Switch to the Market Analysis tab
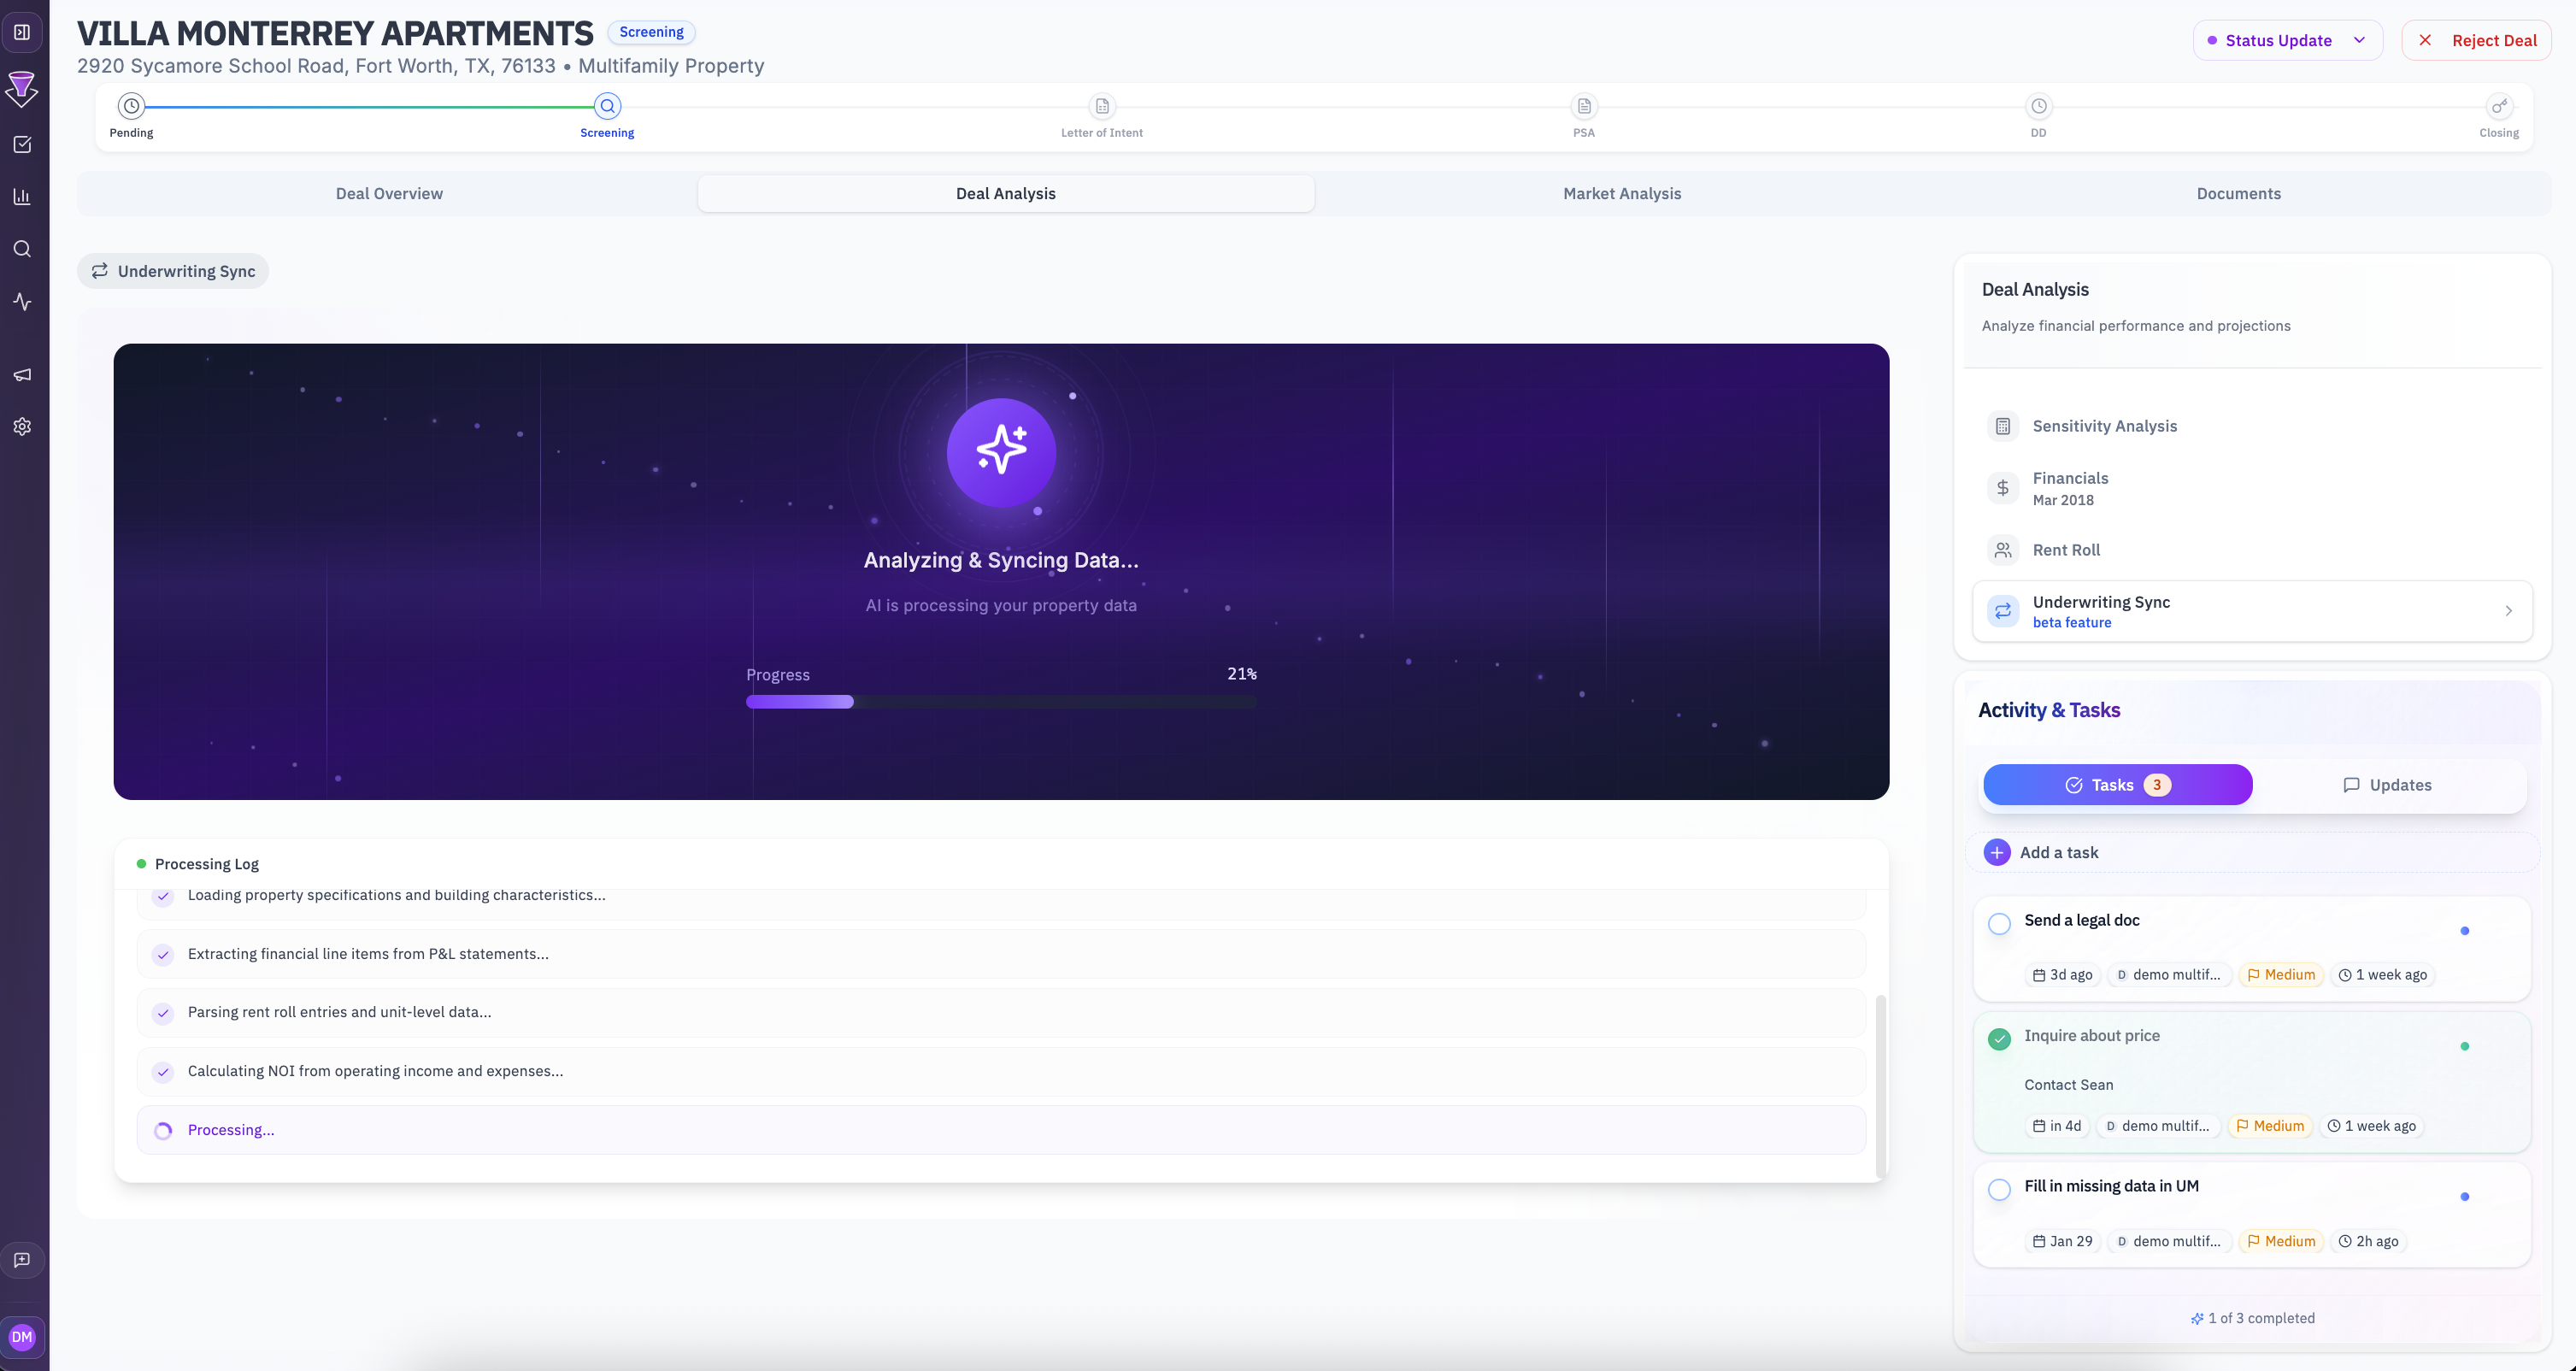2576x1371 pixels. [x=1621, y=194]
